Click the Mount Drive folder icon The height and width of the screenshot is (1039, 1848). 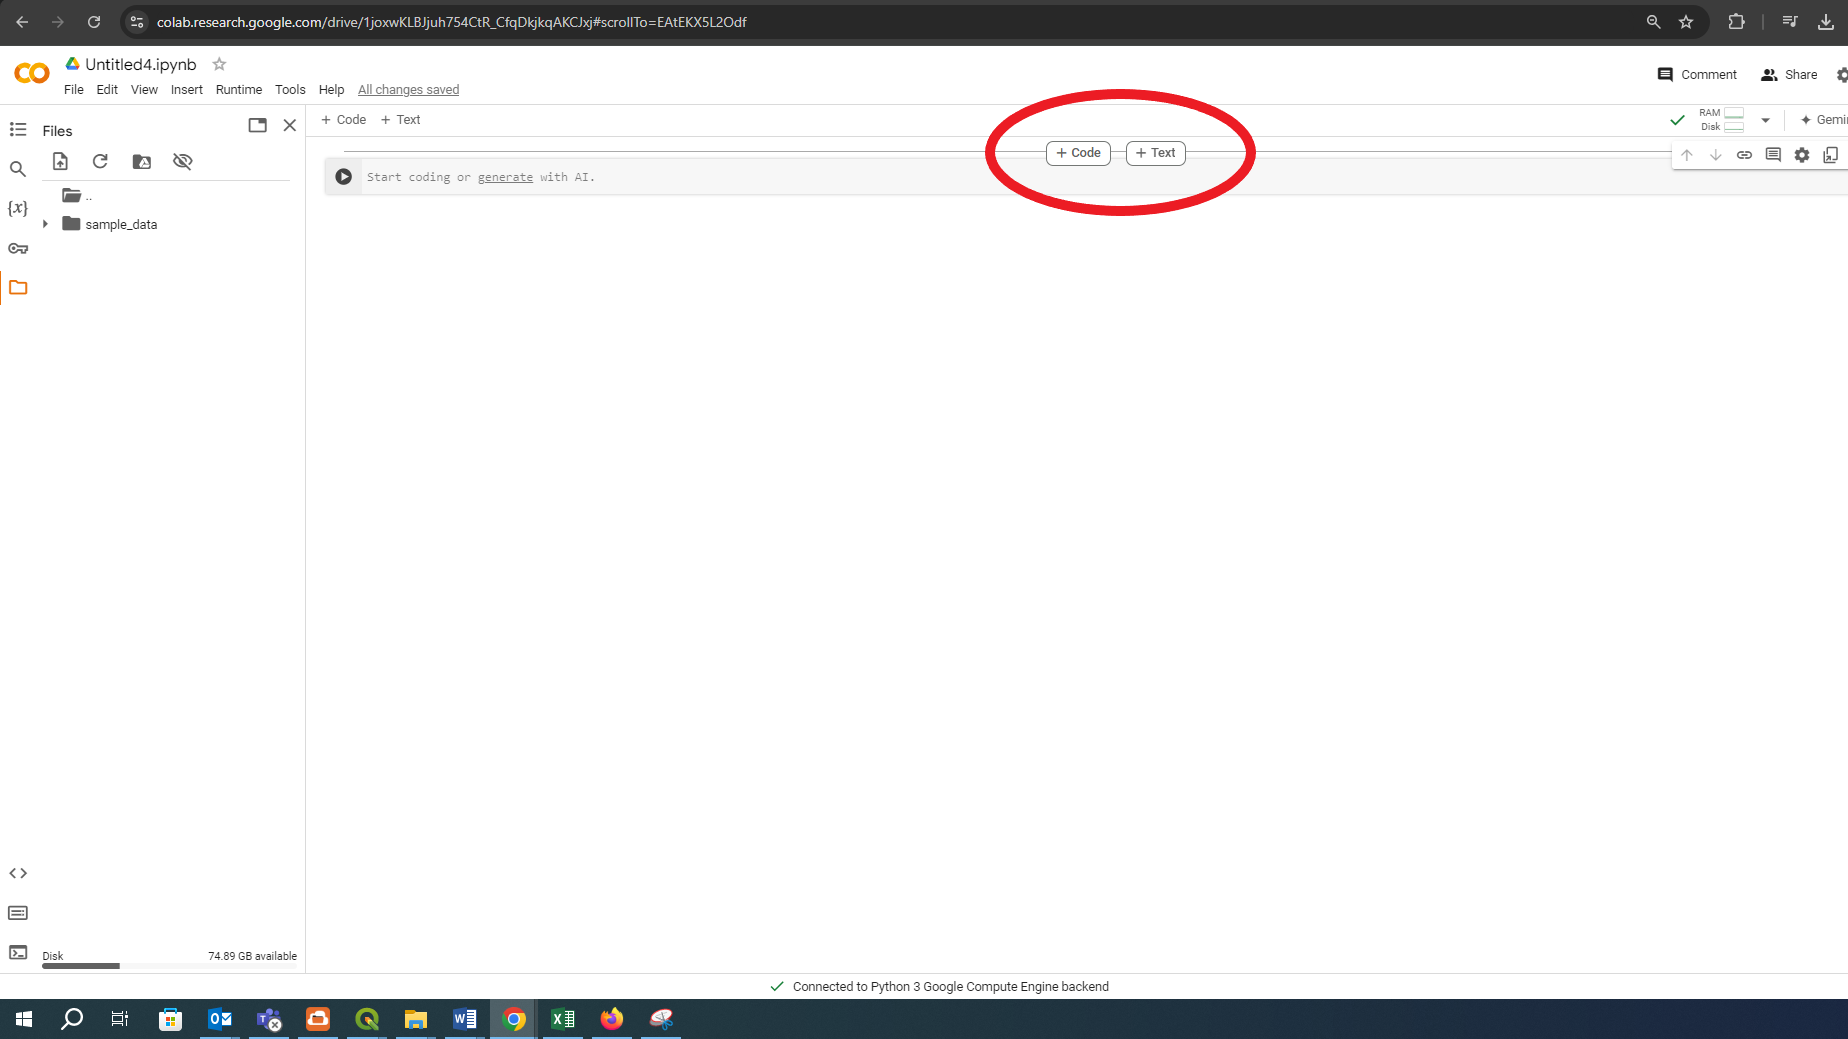tap(142, 162)
